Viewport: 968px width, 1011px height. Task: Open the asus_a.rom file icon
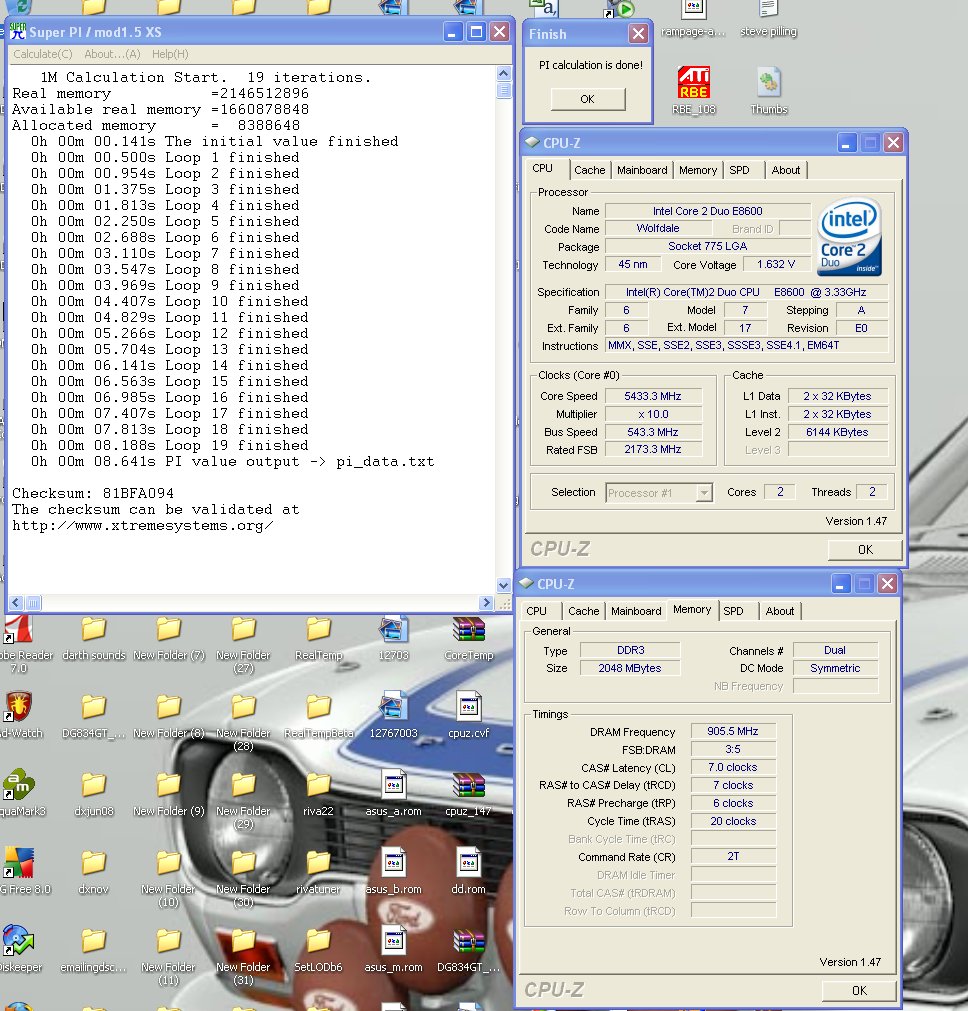coord(393,785)
